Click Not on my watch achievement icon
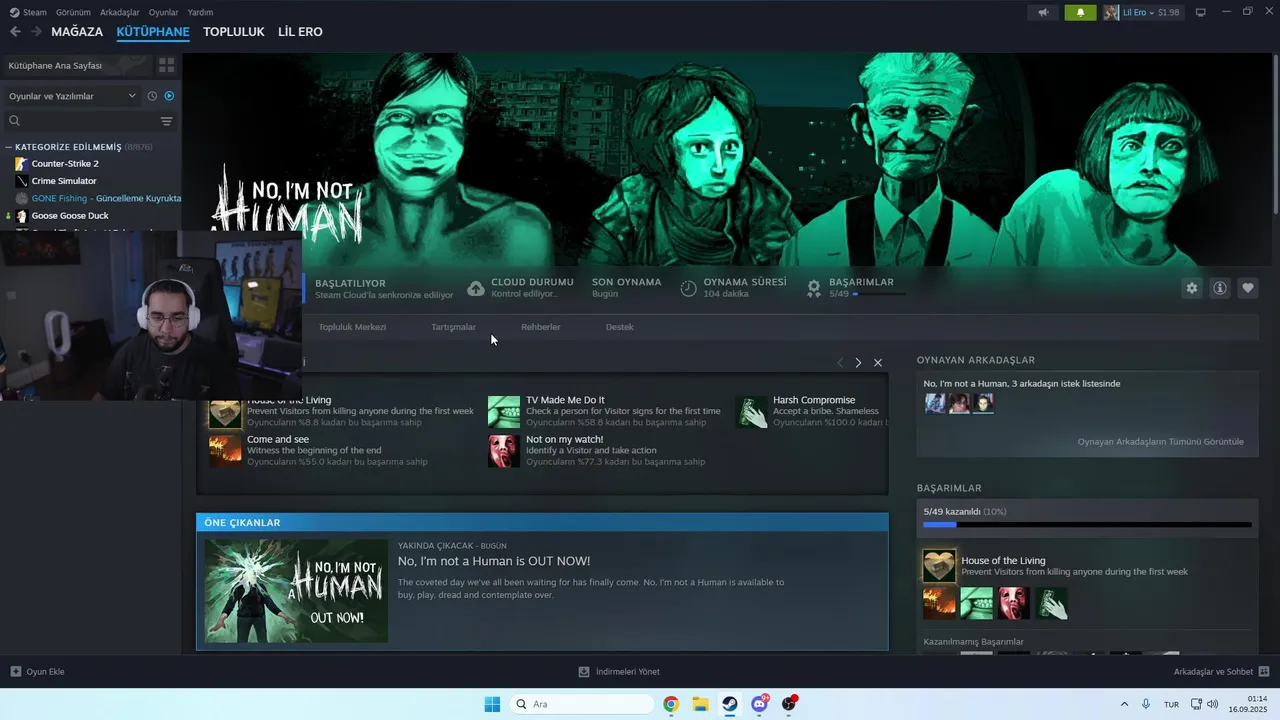 [504, 450]
